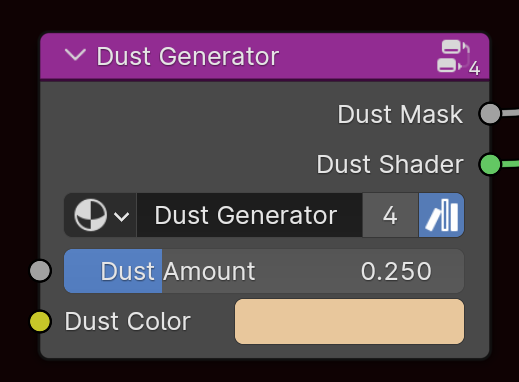The height and width of the screenshot is (382, 519).
Task: Select the gray wire from Dust Mask
Action: (510, 113)
